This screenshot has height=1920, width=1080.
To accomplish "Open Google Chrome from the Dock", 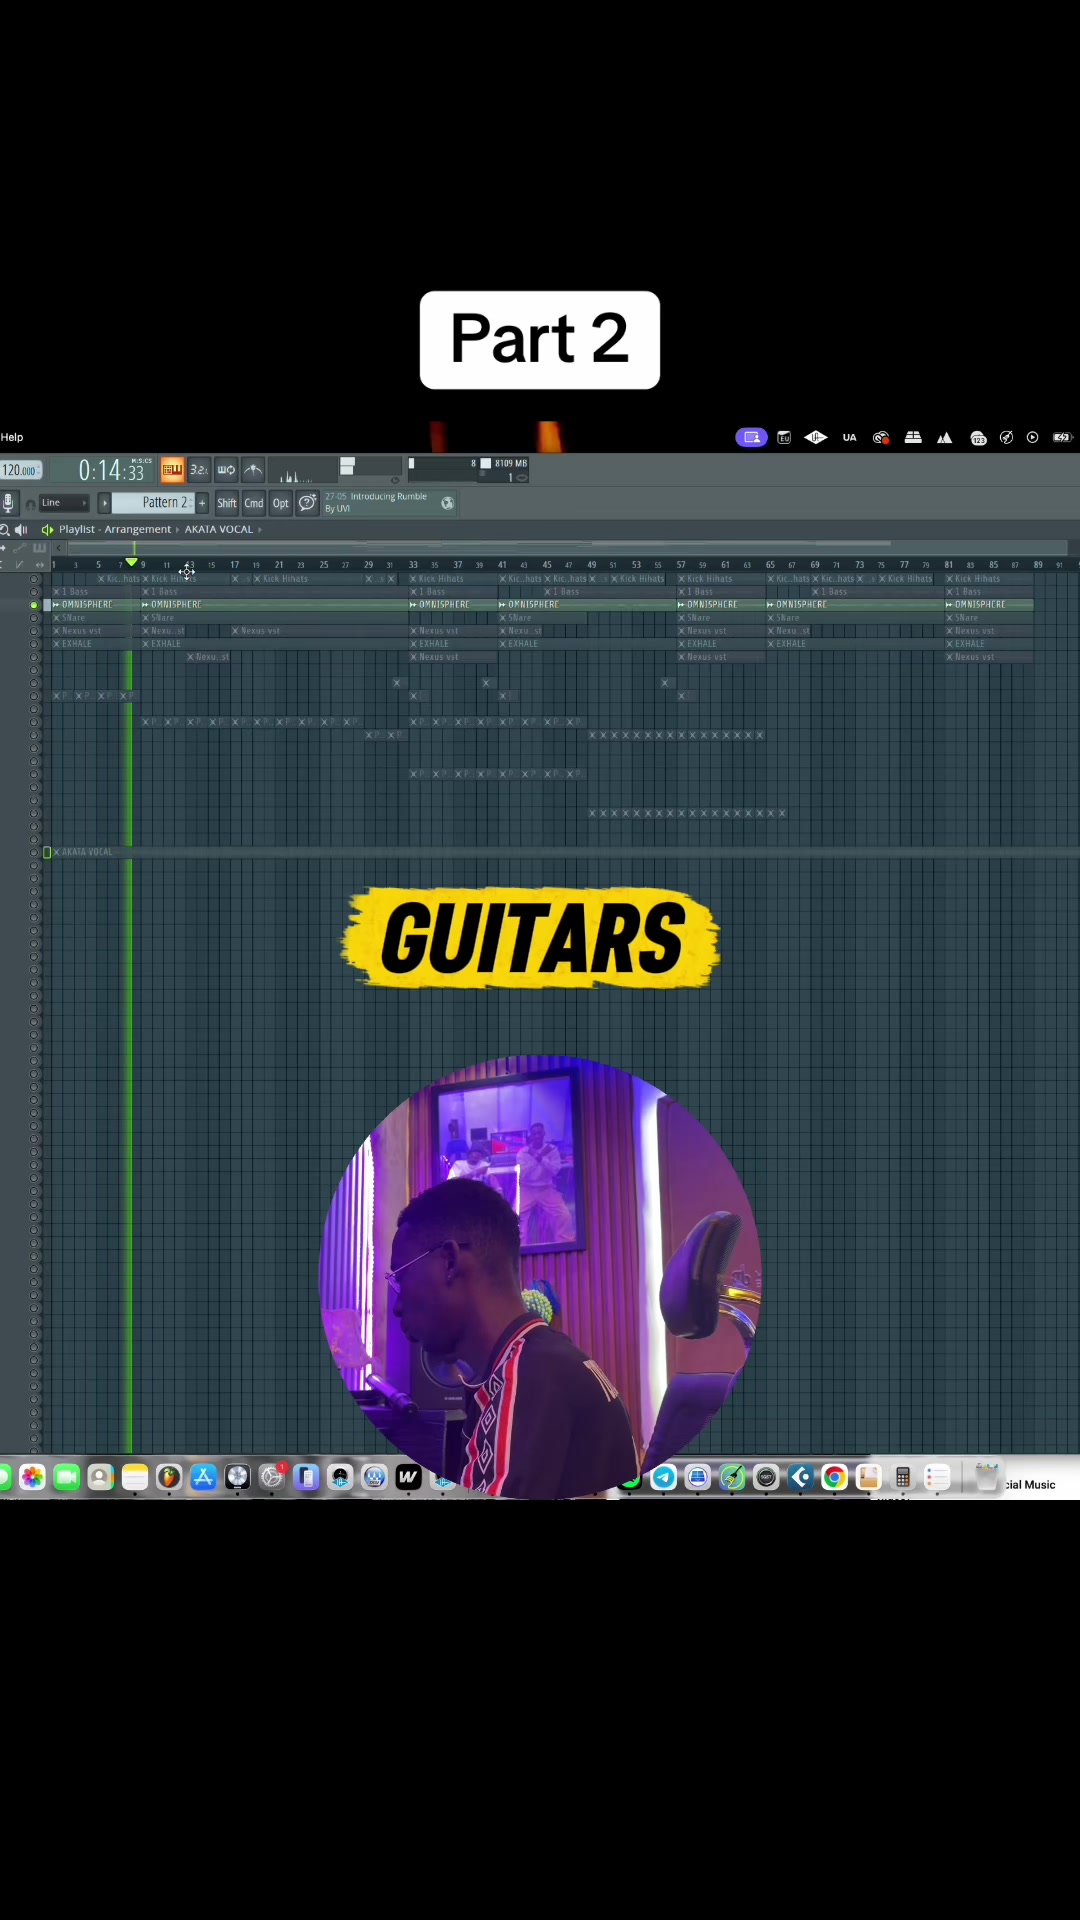I will coord(834,1477).
